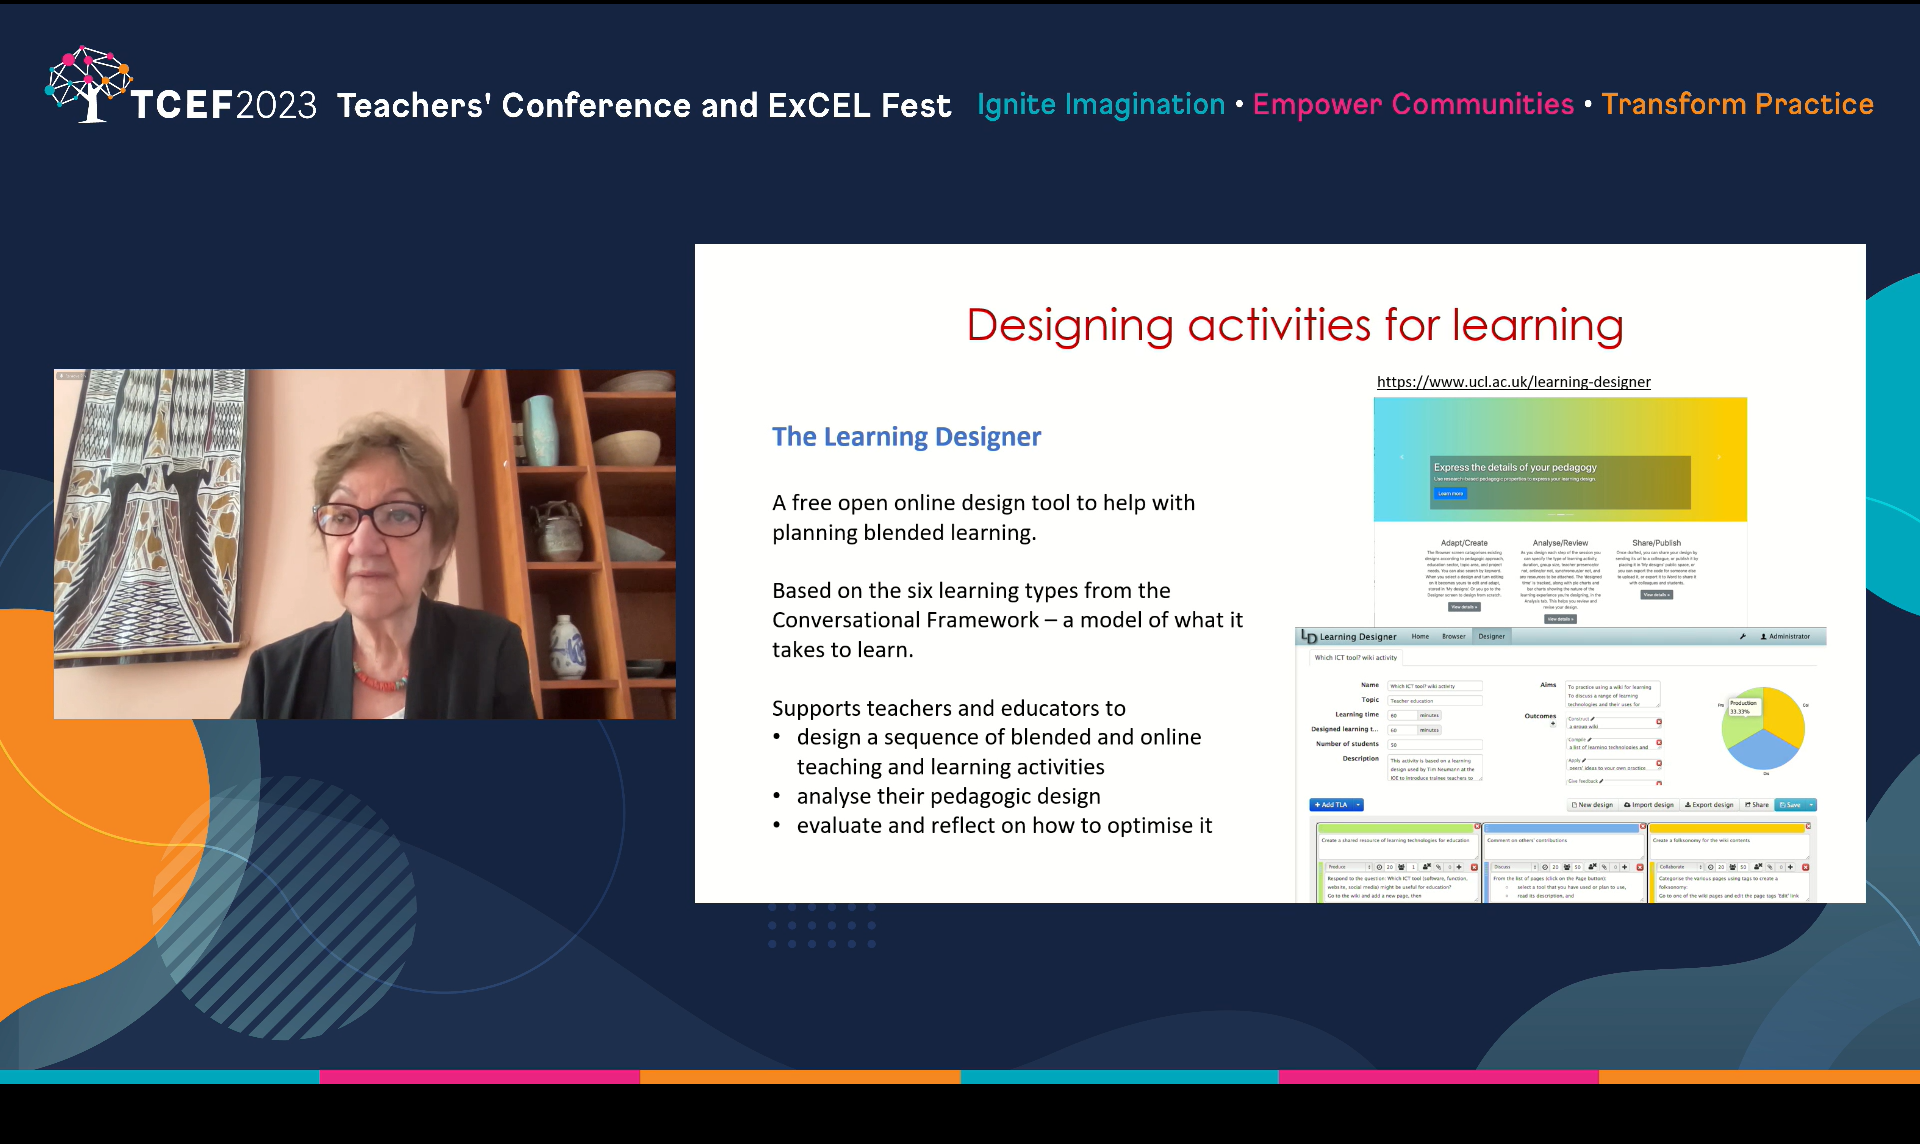The width and height of the screenshot is (1920, 1144).
Task: Open the Add TLA dropdown arrow
Action: 1358,805
